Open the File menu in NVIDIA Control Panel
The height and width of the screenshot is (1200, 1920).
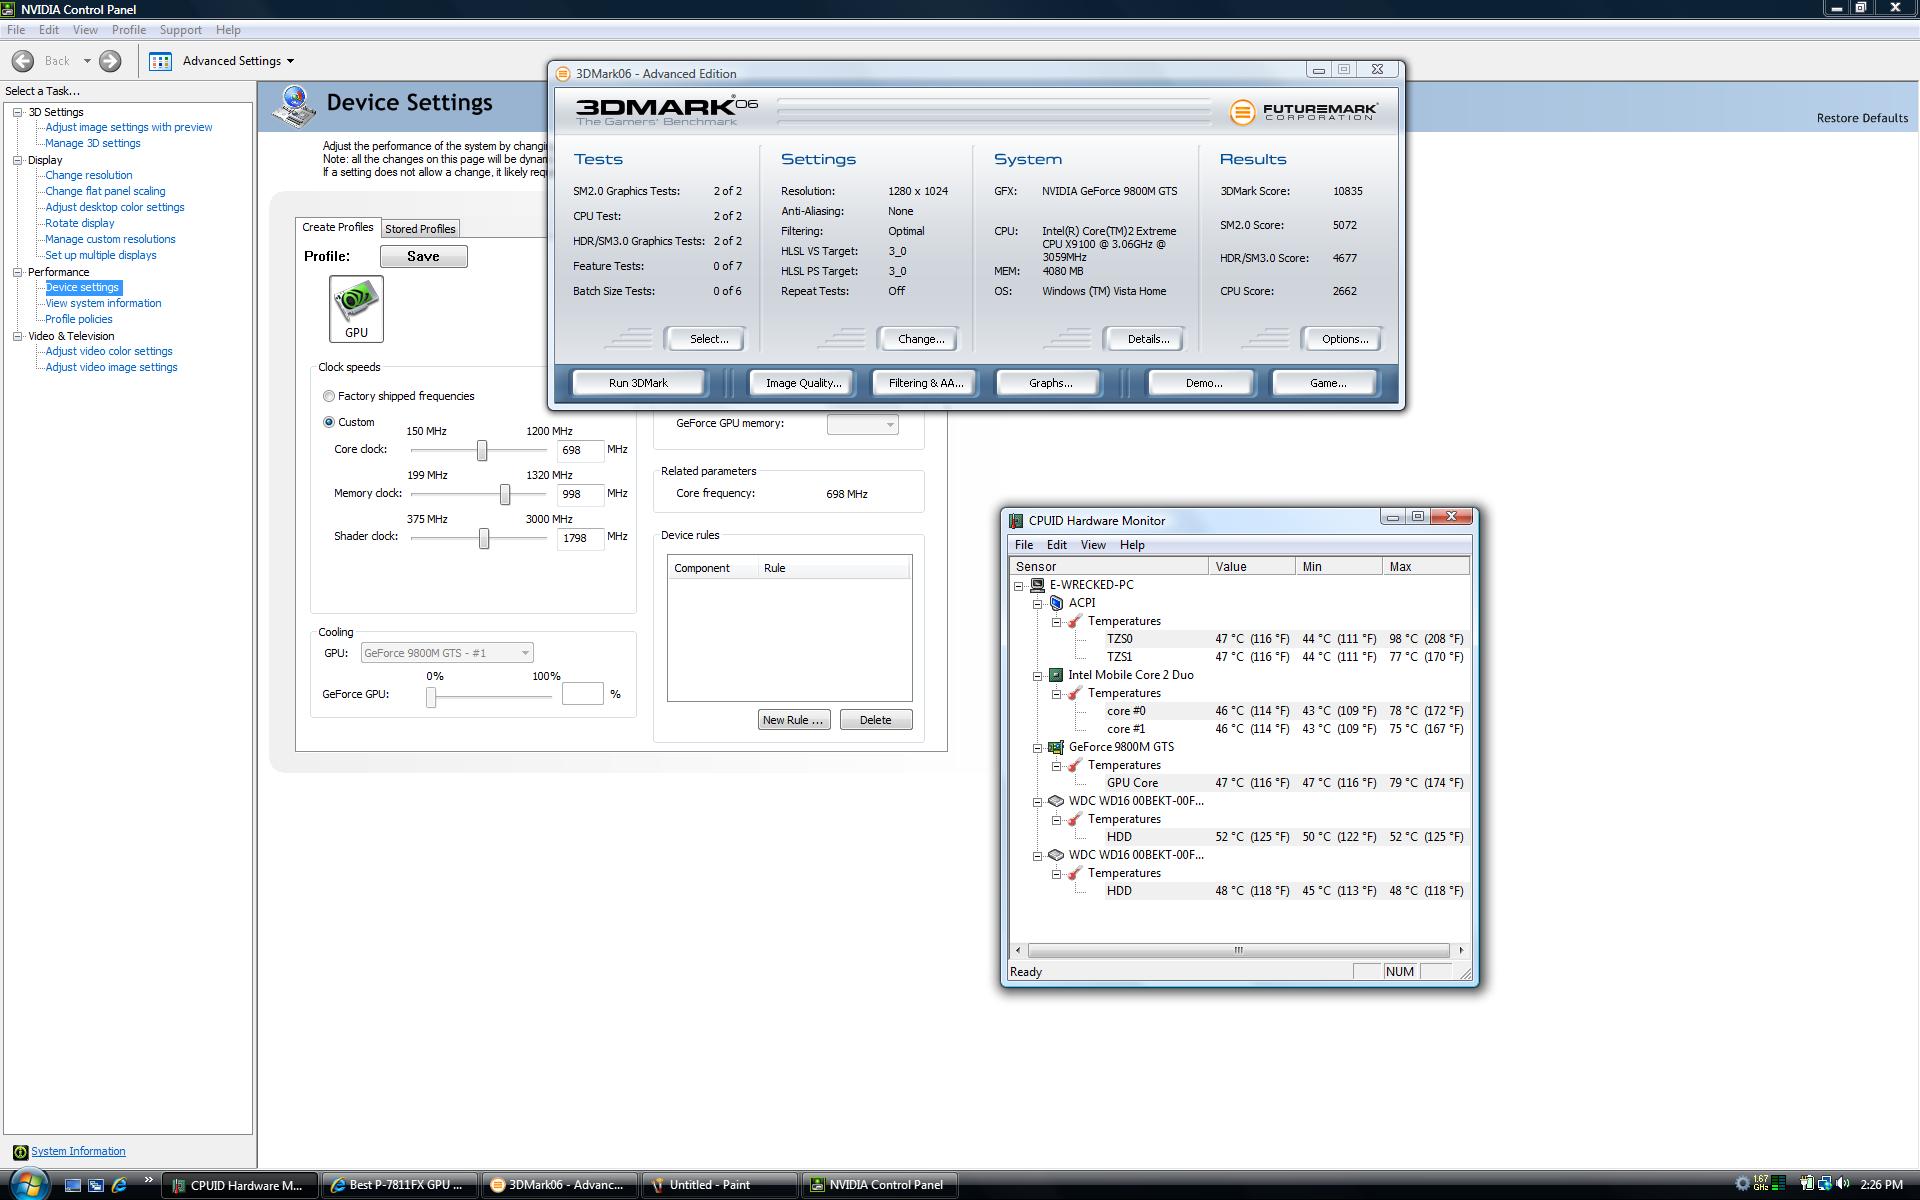tap(16, 30)
